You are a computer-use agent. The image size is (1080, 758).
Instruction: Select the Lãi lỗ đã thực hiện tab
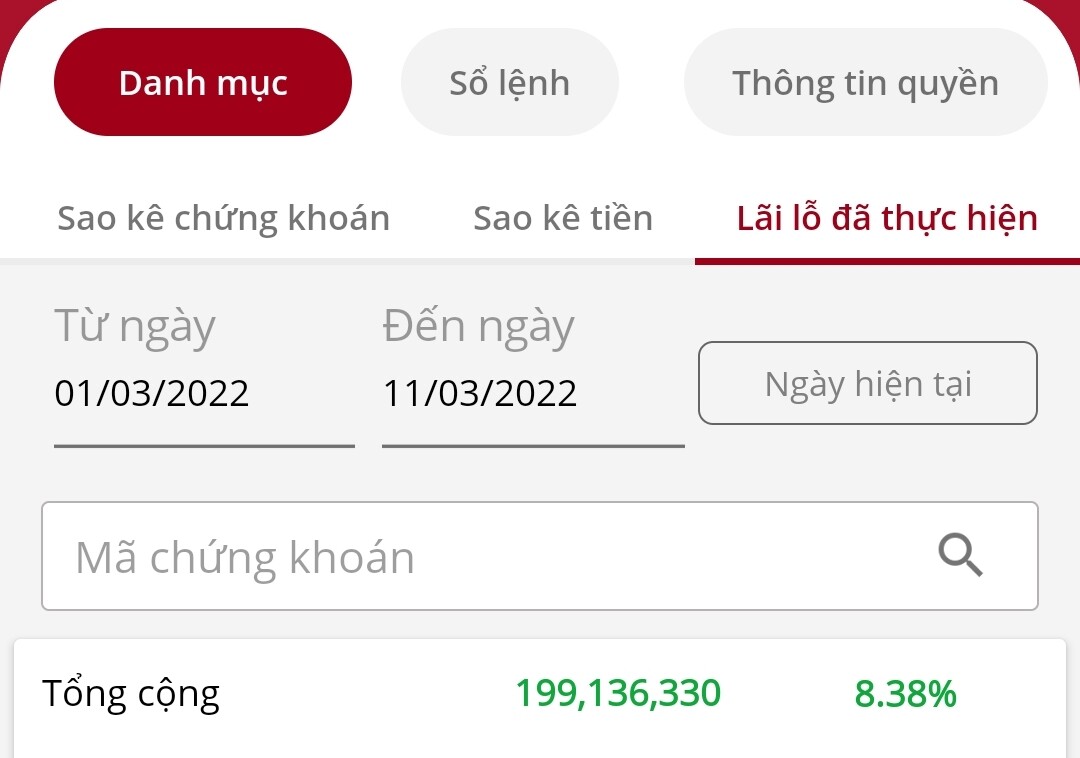887,218
